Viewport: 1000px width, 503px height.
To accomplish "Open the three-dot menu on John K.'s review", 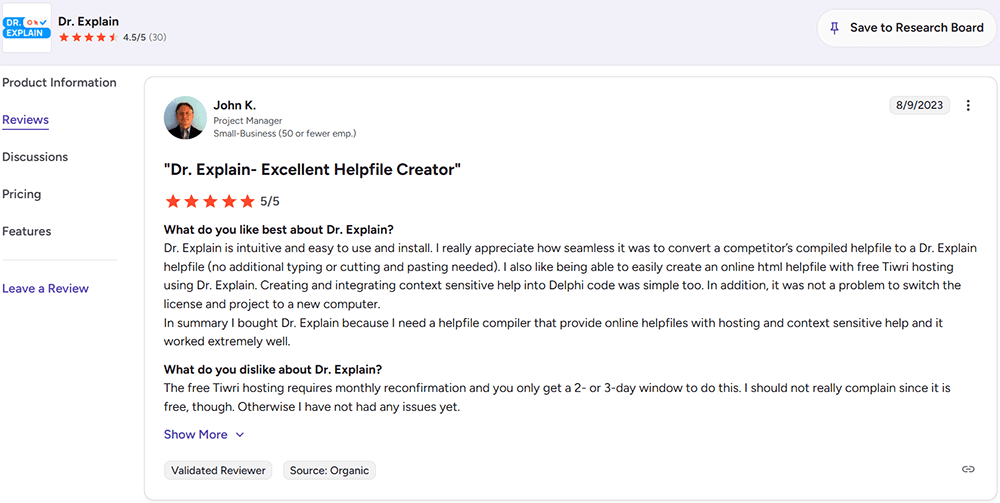I will click(x=968, y=106).
